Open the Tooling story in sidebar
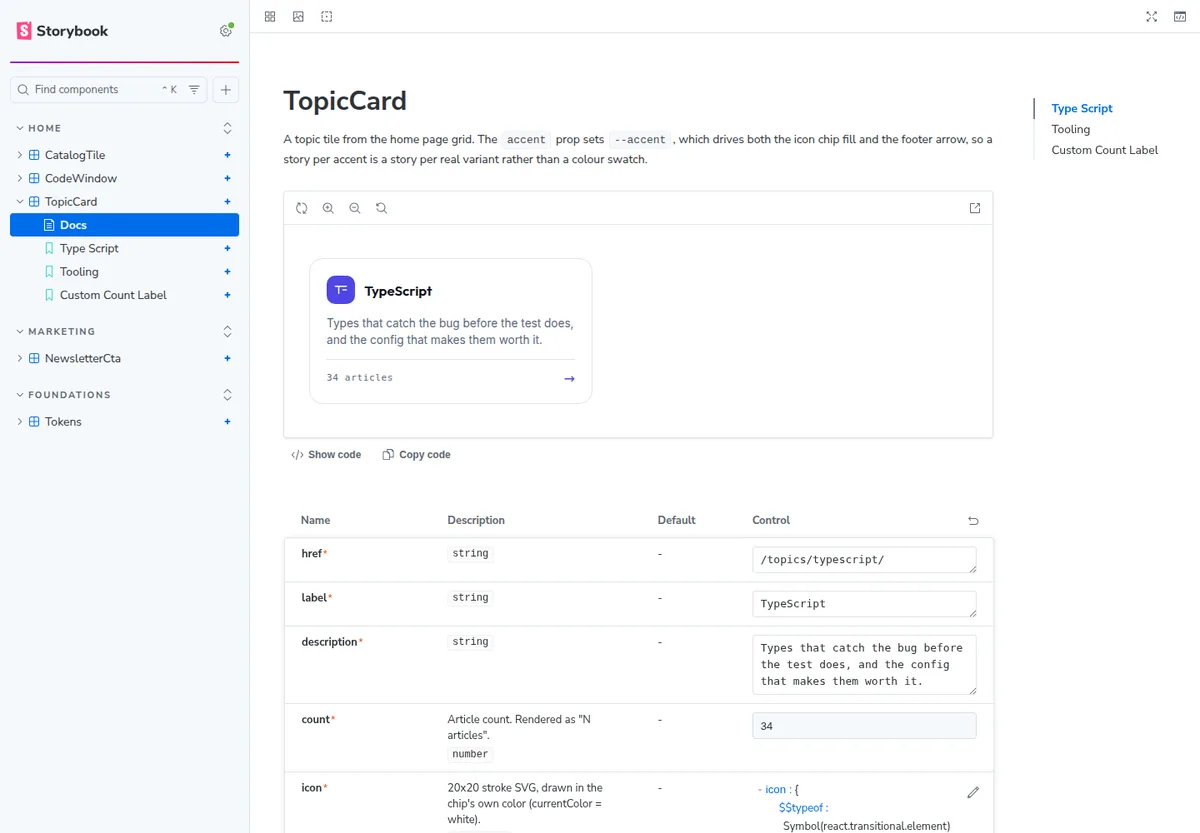Screen dimensions: 1200x833 (79, 272)
